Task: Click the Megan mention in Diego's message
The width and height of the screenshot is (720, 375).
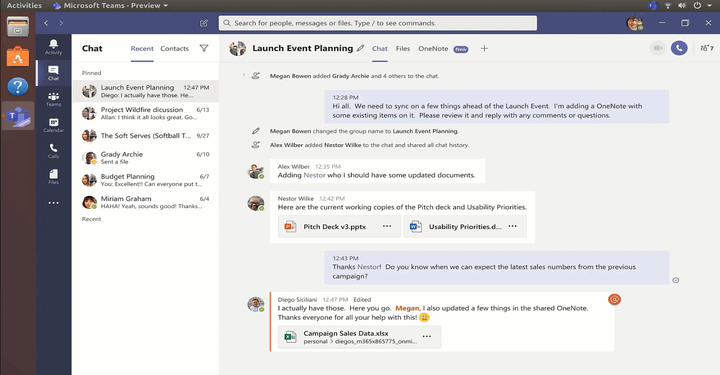Action: point(407,308)
